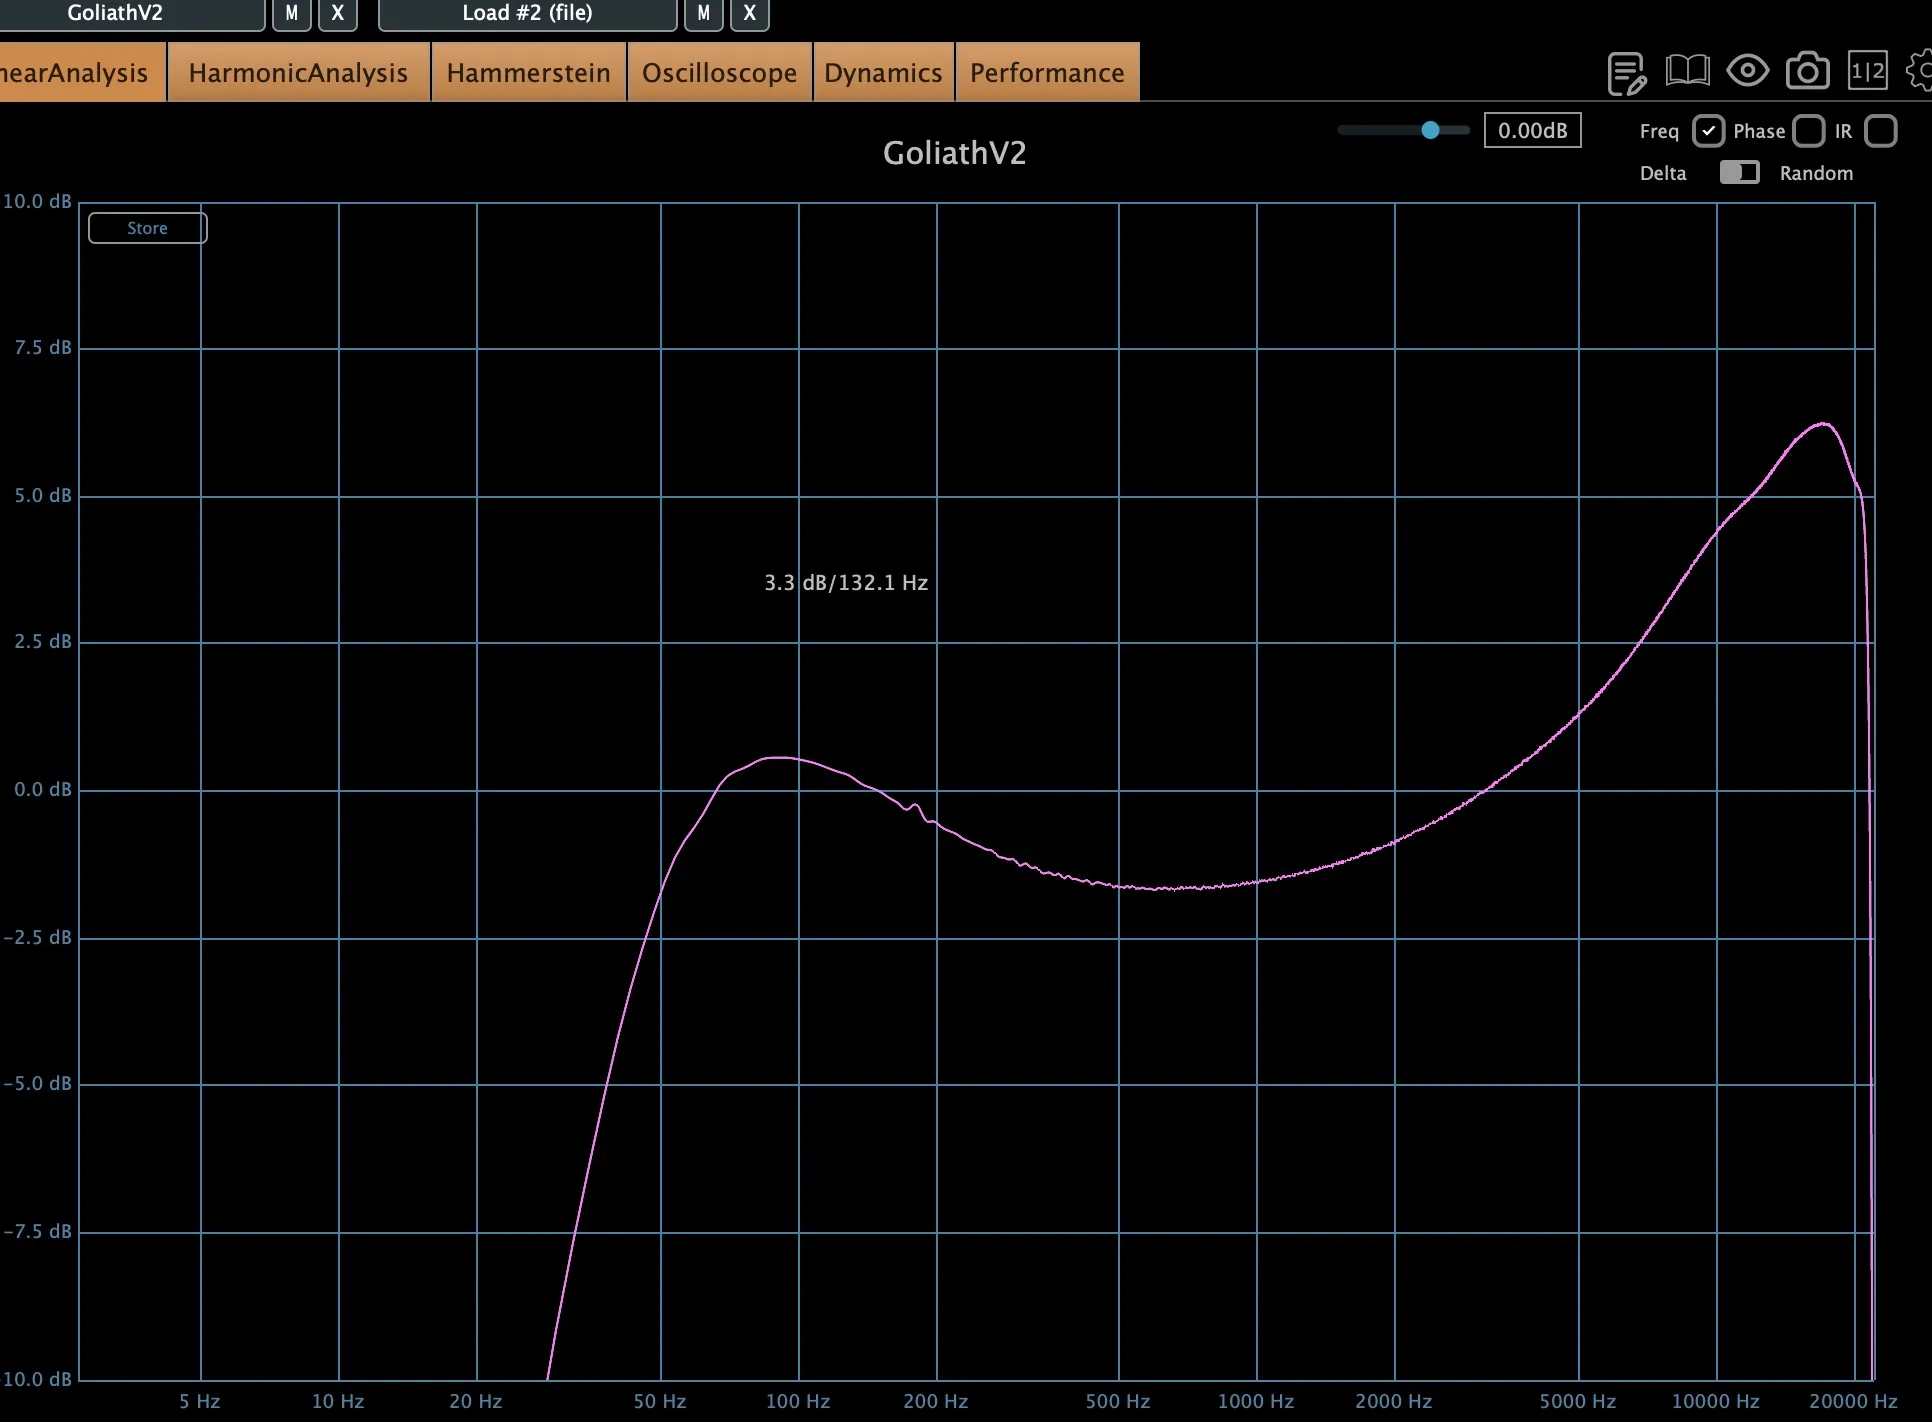Remove Load #2 measurement with X
Viewport: 1932px width, 1422px height.
(x=748, y=14)
